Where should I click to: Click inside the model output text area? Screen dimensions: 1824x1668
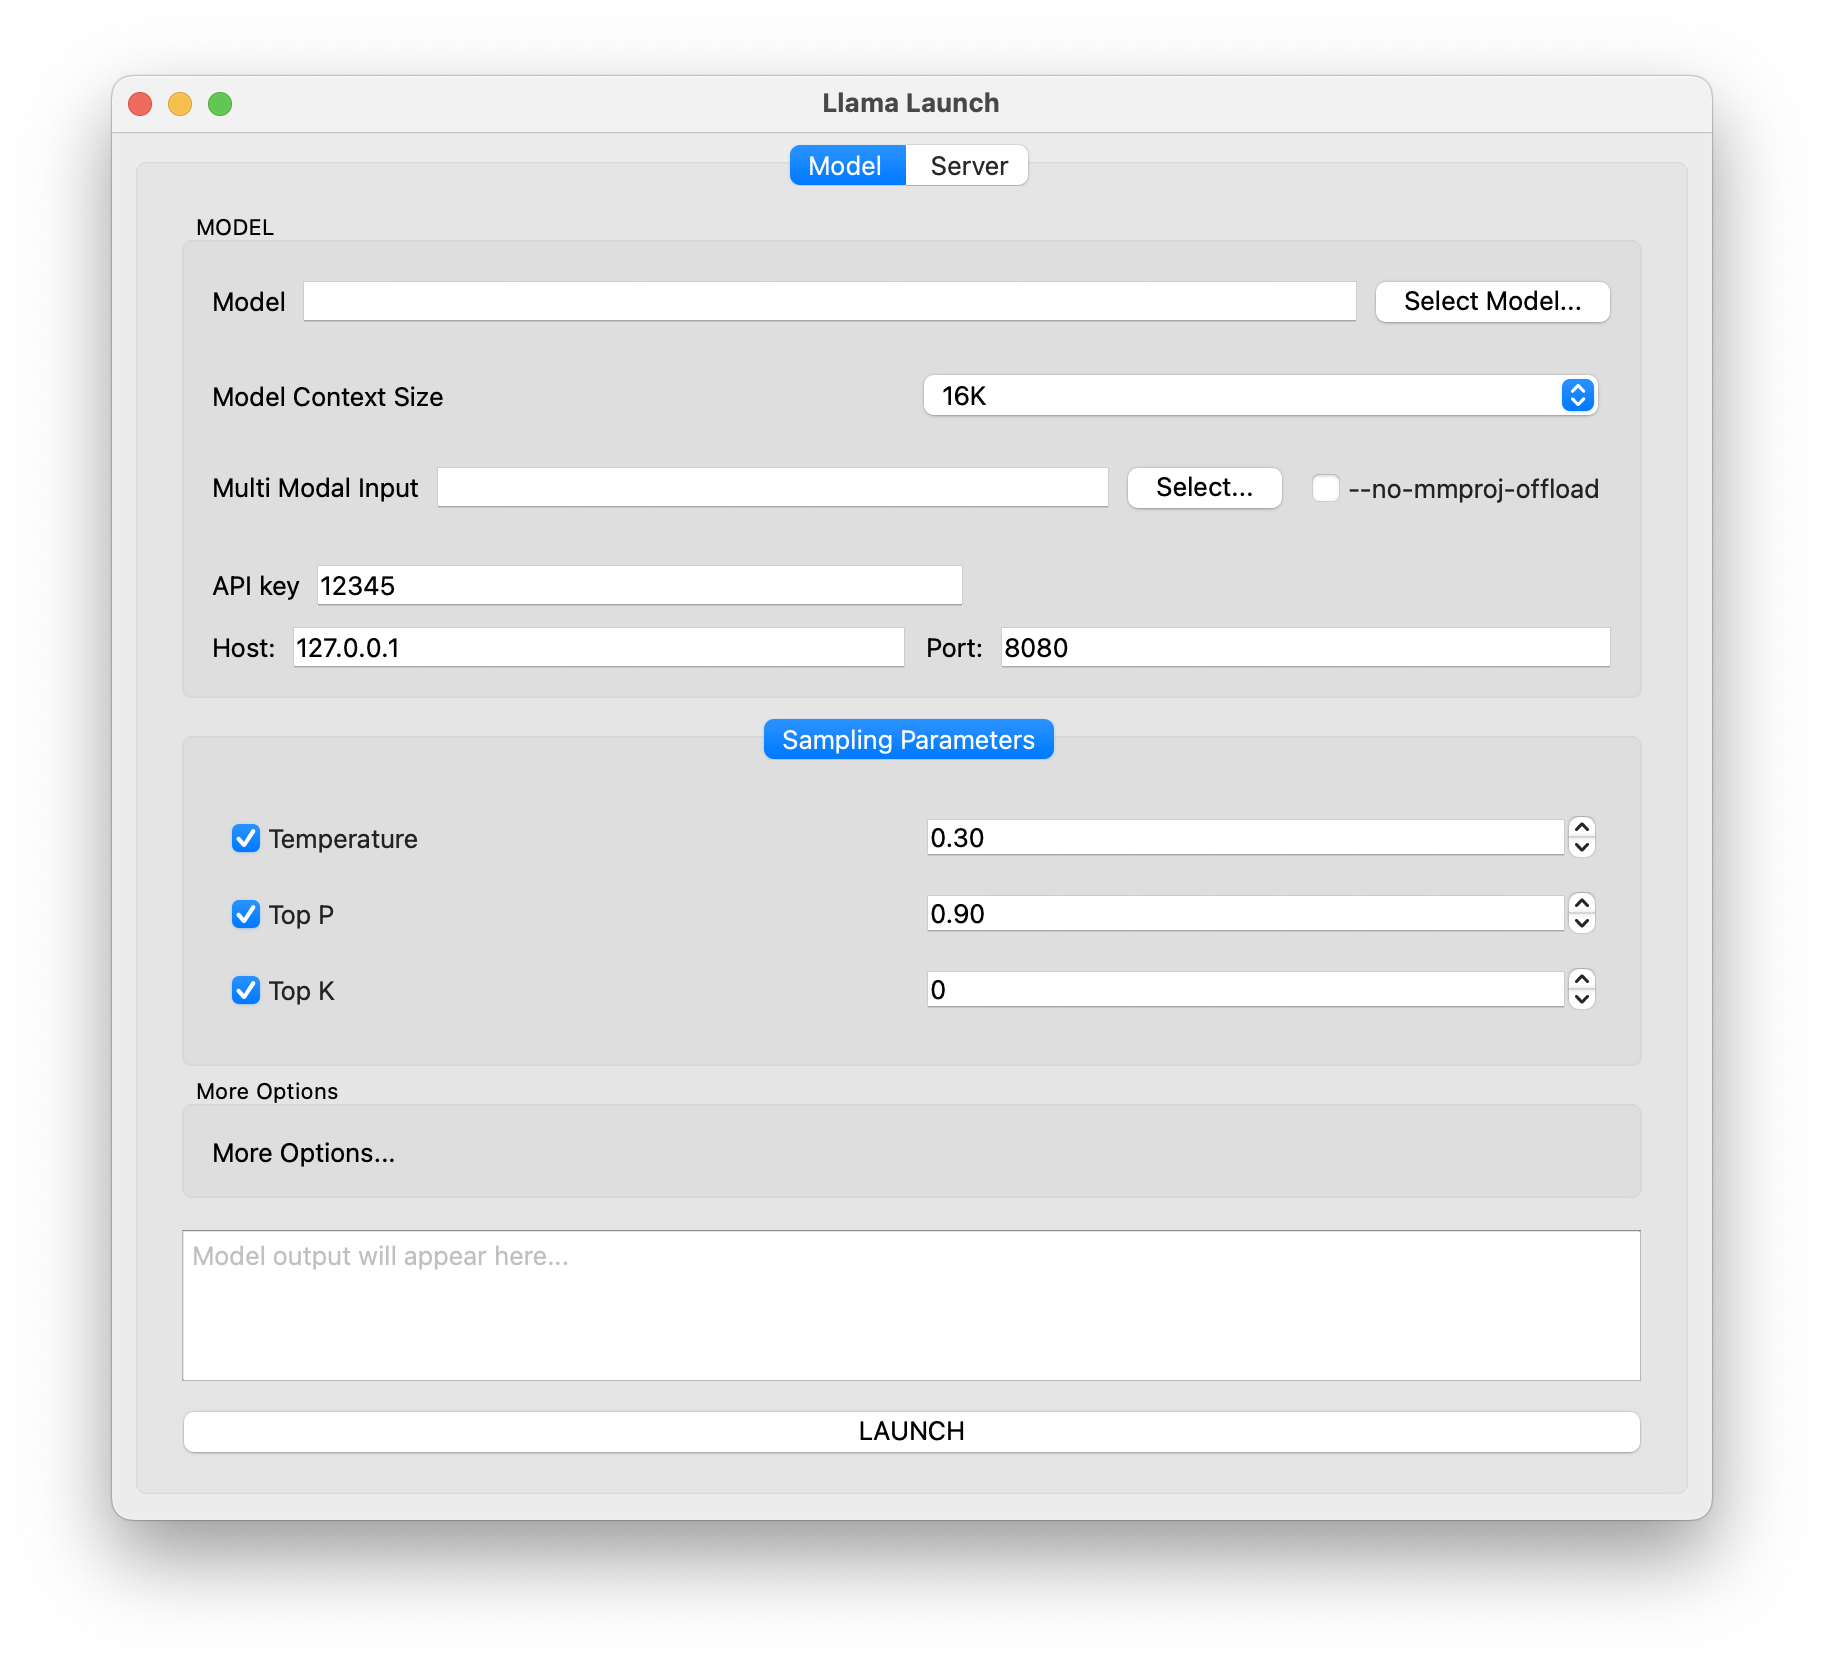[911, 1305]
